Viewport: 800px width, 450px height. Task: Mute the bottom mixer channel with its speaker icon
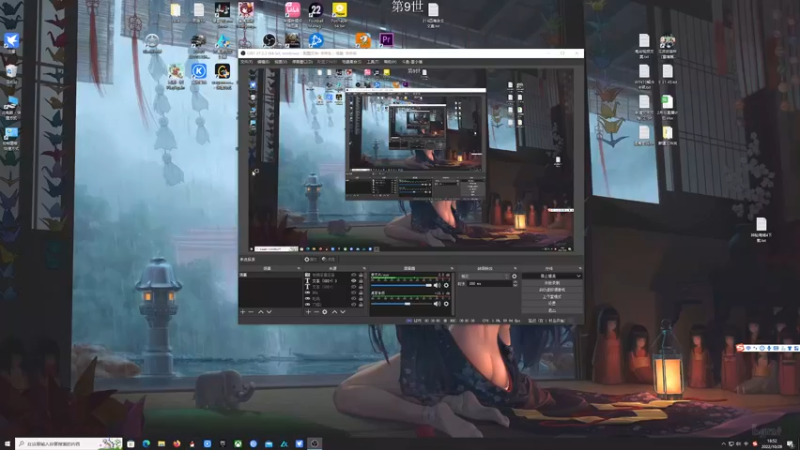tap(437, 304)
